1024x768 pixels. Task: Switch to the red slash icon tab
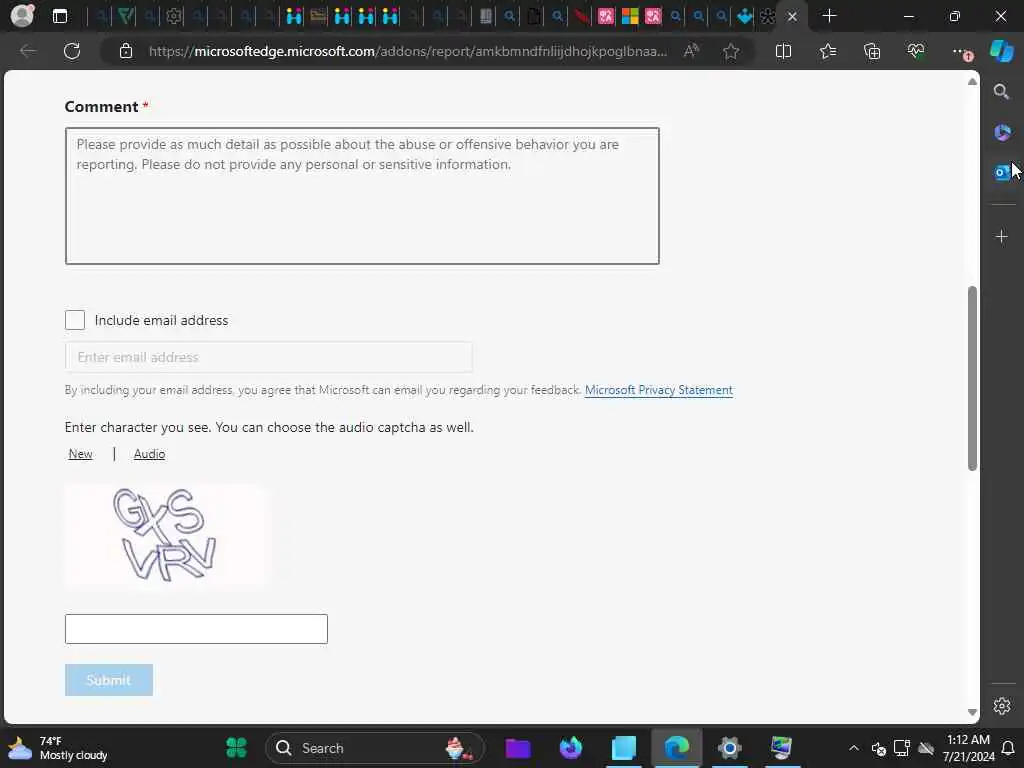[x=581, y=16]
